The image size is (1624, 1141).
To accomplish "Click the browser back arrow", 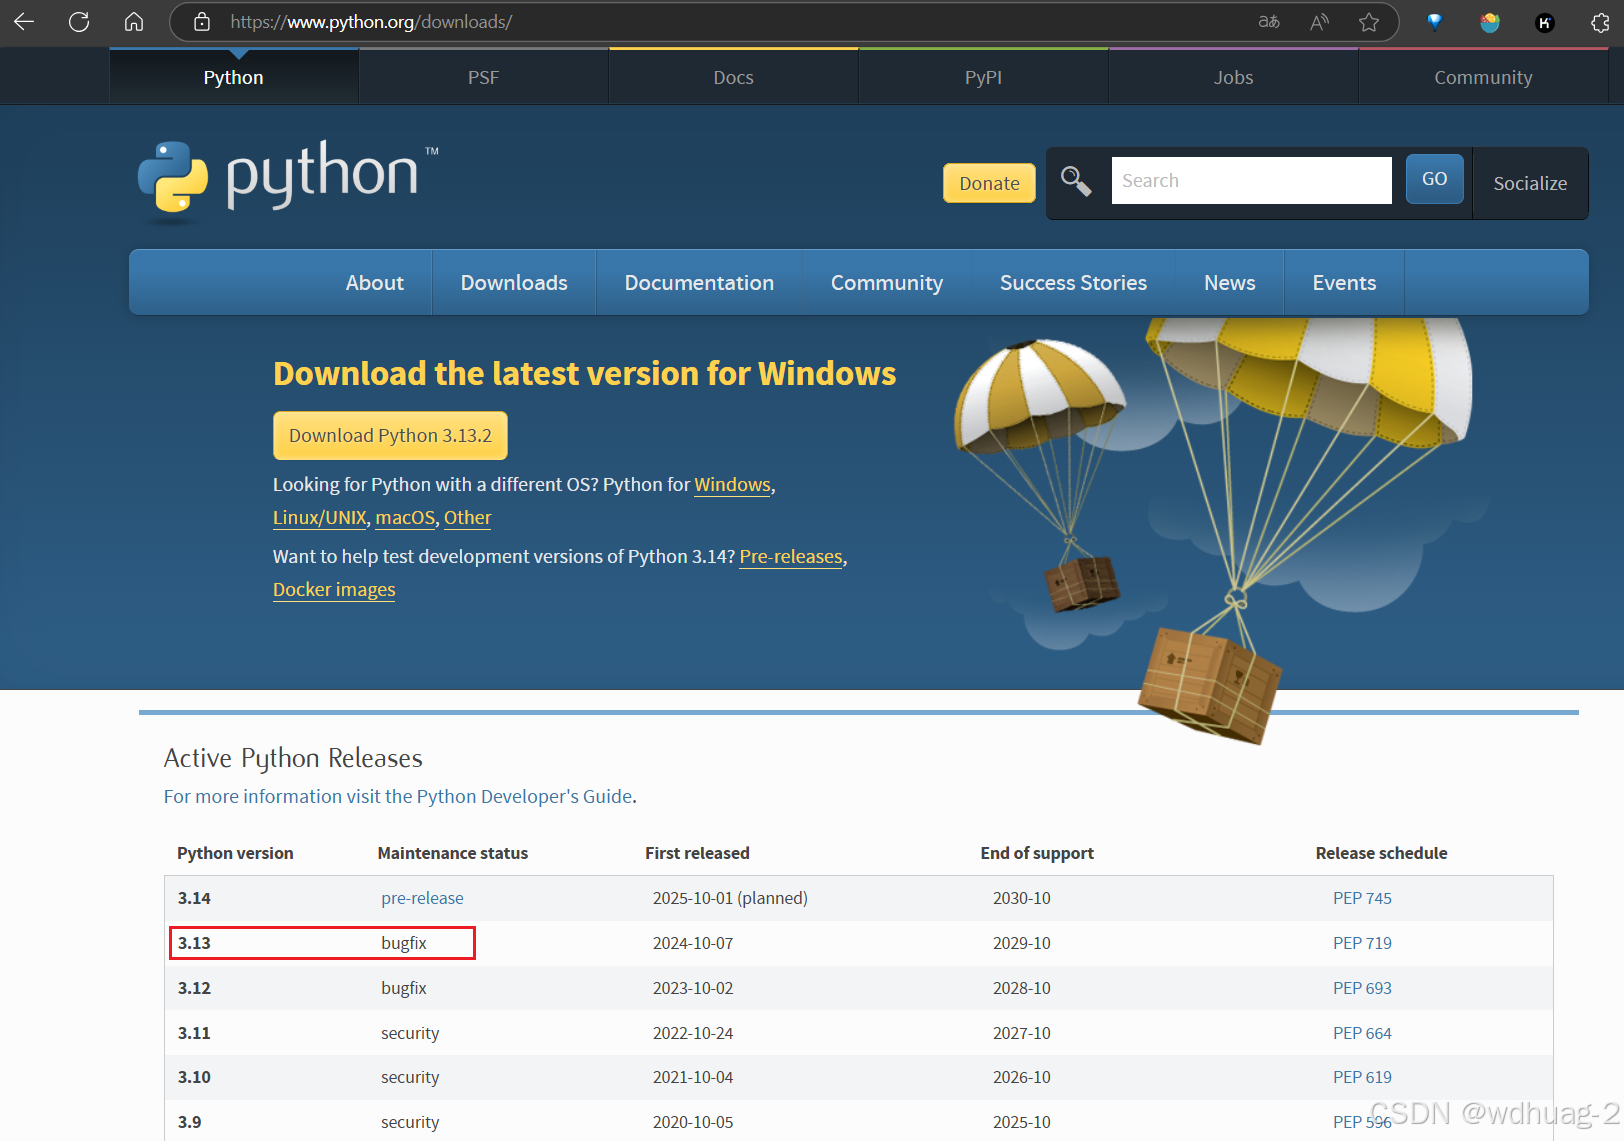I will [x=24, y=21].
